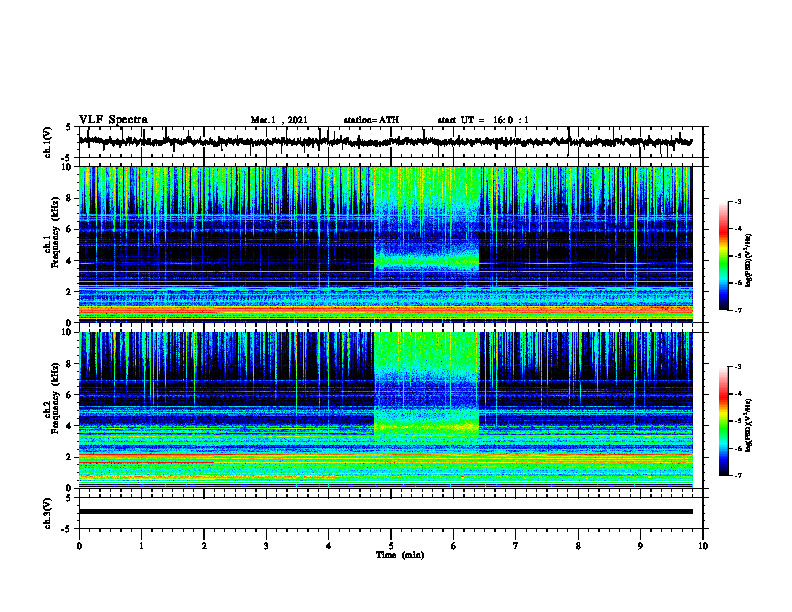Click the ch.1(V) waveform axis label
The height and width of the screenshot is (612, 792).
48,142
